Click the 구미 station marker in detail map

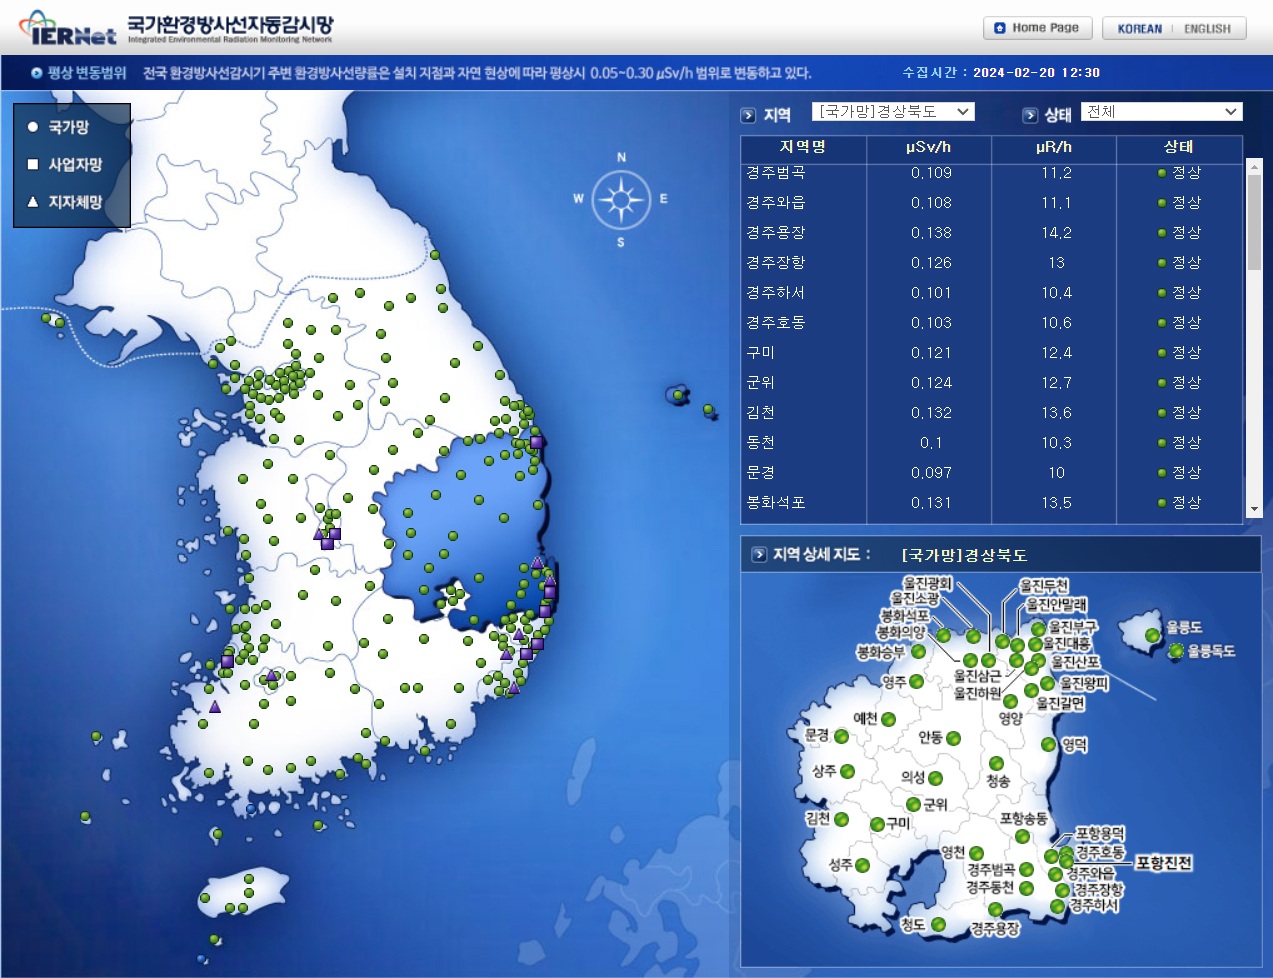pyautogui.click(x=877, y=824)
